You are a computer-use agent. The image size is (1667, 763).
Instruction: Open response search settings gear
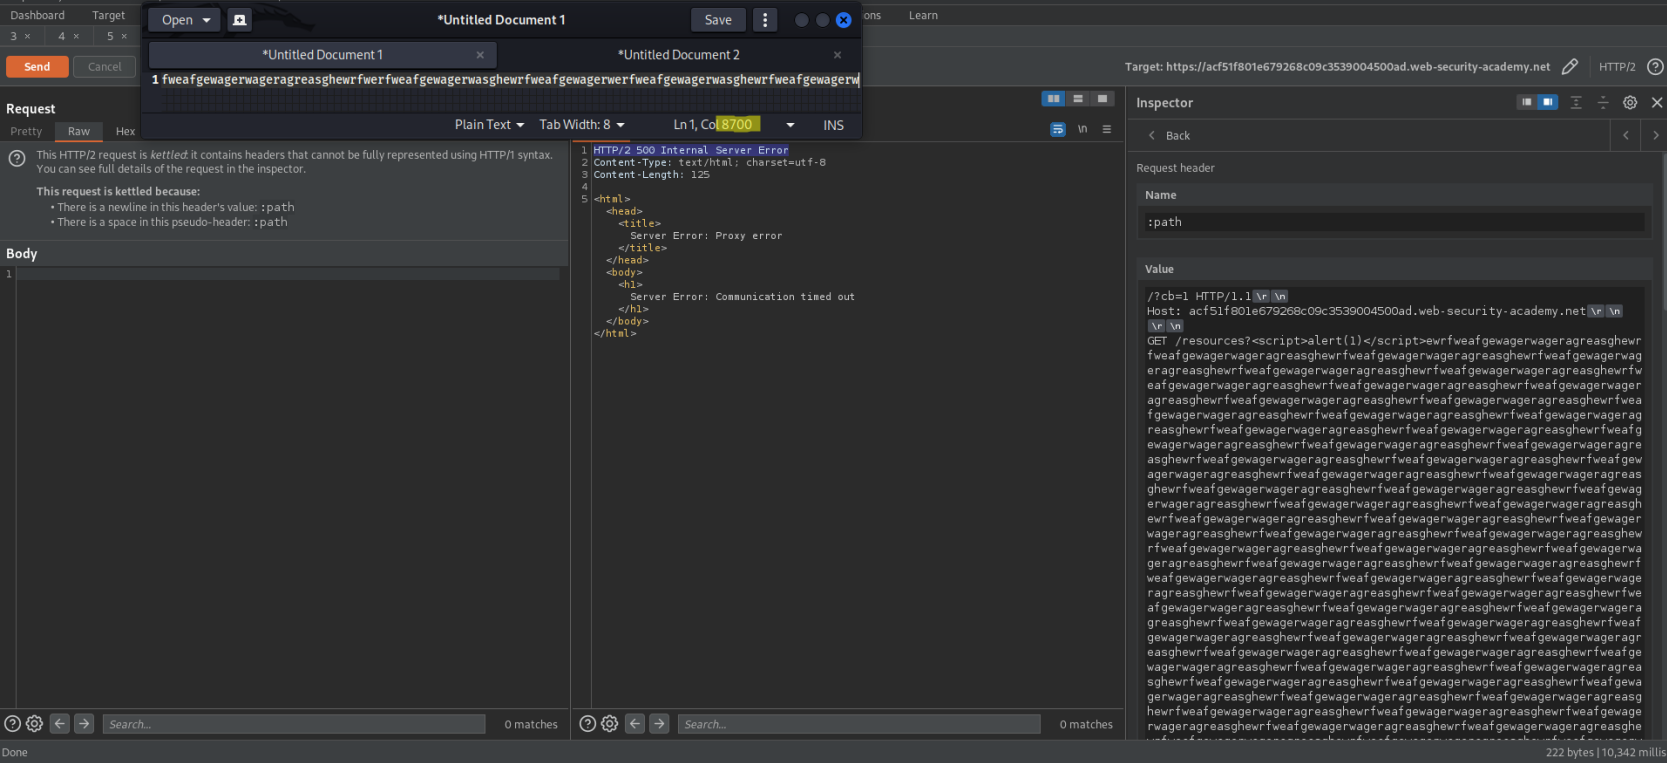pos(610,724)
